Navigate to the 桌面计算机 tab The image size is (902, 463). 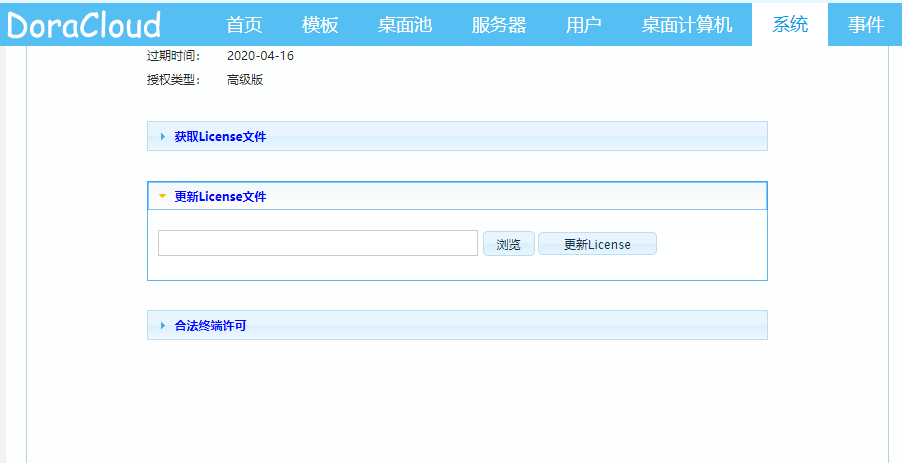[x=687, y=25]
